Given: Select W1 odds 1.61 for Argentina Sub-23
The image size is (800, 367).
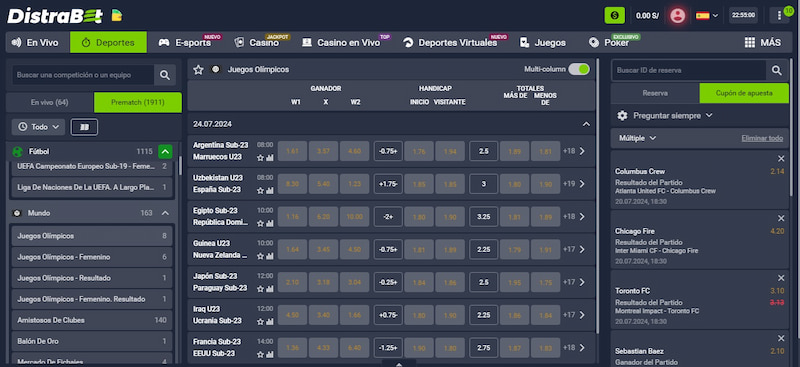Looking at the screenshot, I should [292, 151].
